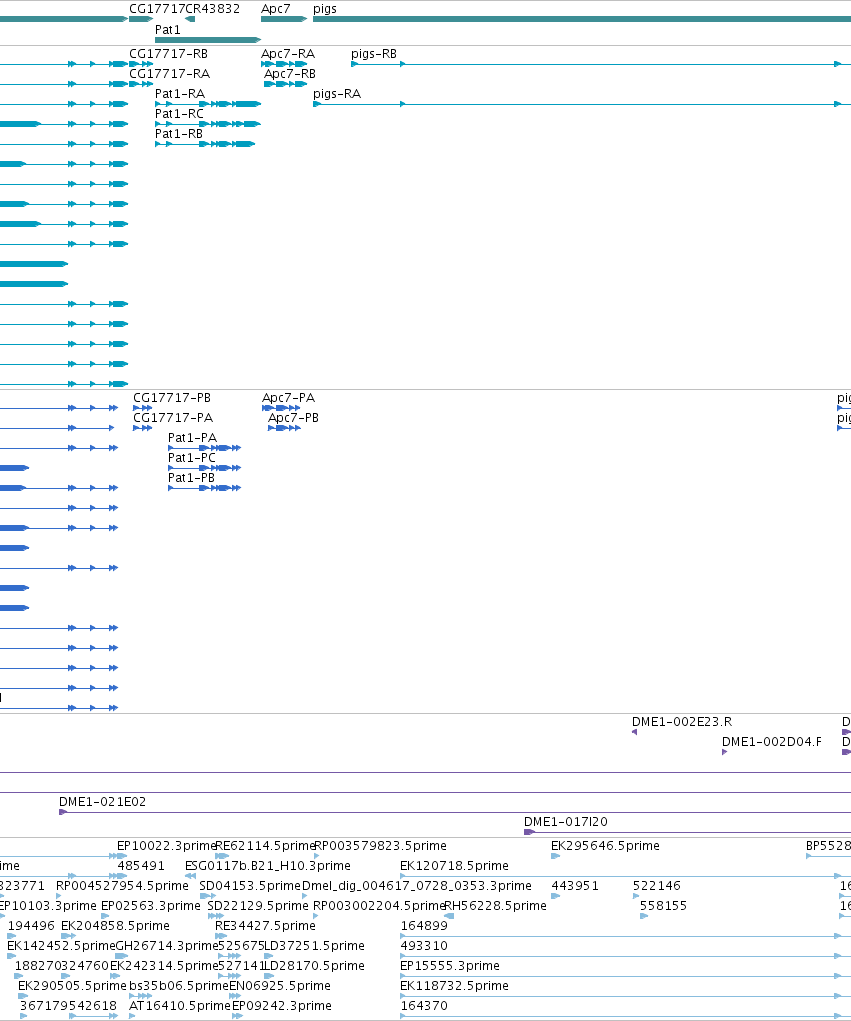Select the EP02563.3prime label
This screenshot has height=1021, width=851.
click(x=150, y=906)
